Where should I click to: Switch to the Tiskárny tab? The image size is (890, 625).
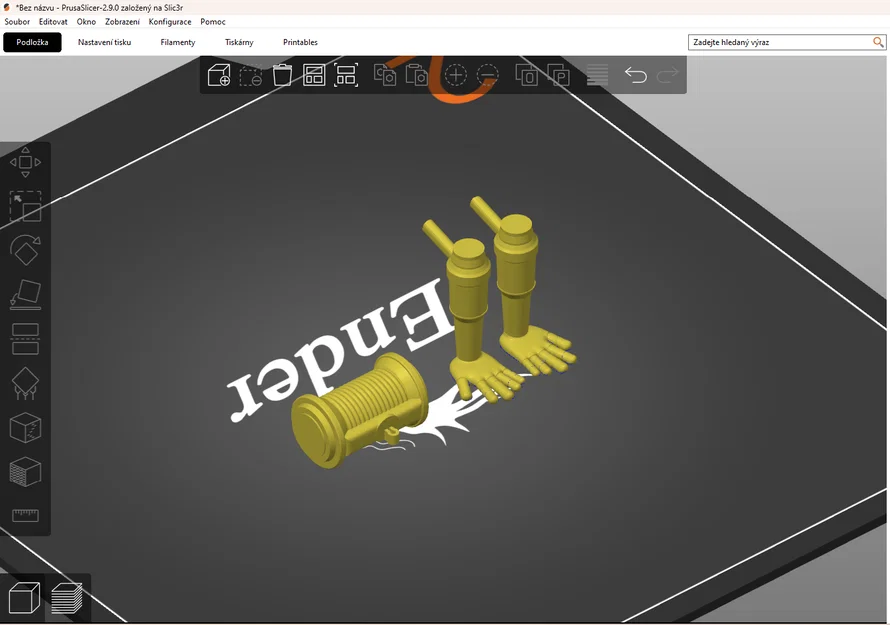click(x=239, y=42)
